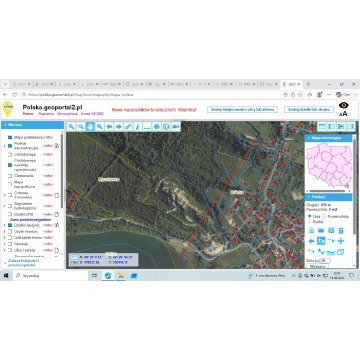Click save disk icon in Pomiary panel
The image size is (360, 360).
pyautogui.click(x=331, y=230)
